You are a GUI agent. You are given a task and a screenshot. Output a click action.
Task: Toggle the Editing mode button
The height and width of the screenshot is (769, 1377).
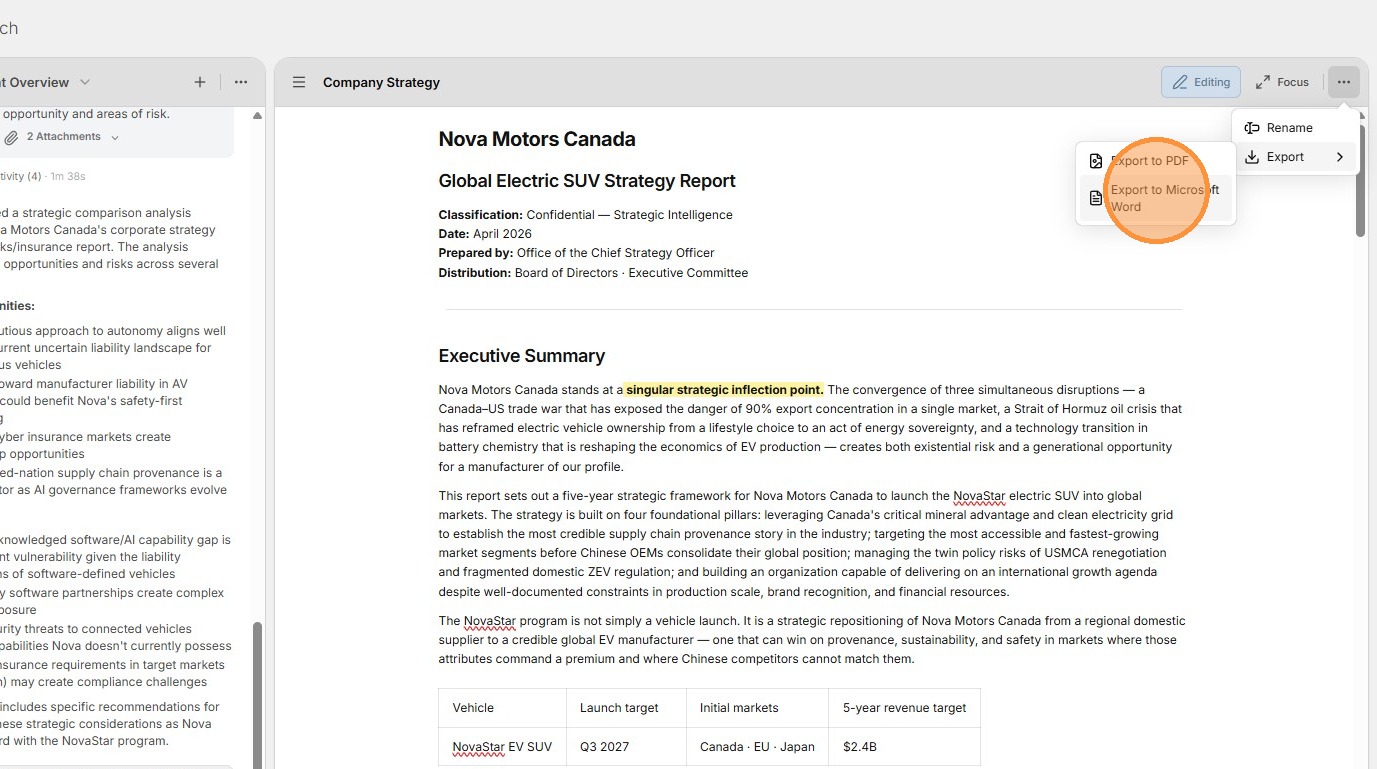[1201, 82]
